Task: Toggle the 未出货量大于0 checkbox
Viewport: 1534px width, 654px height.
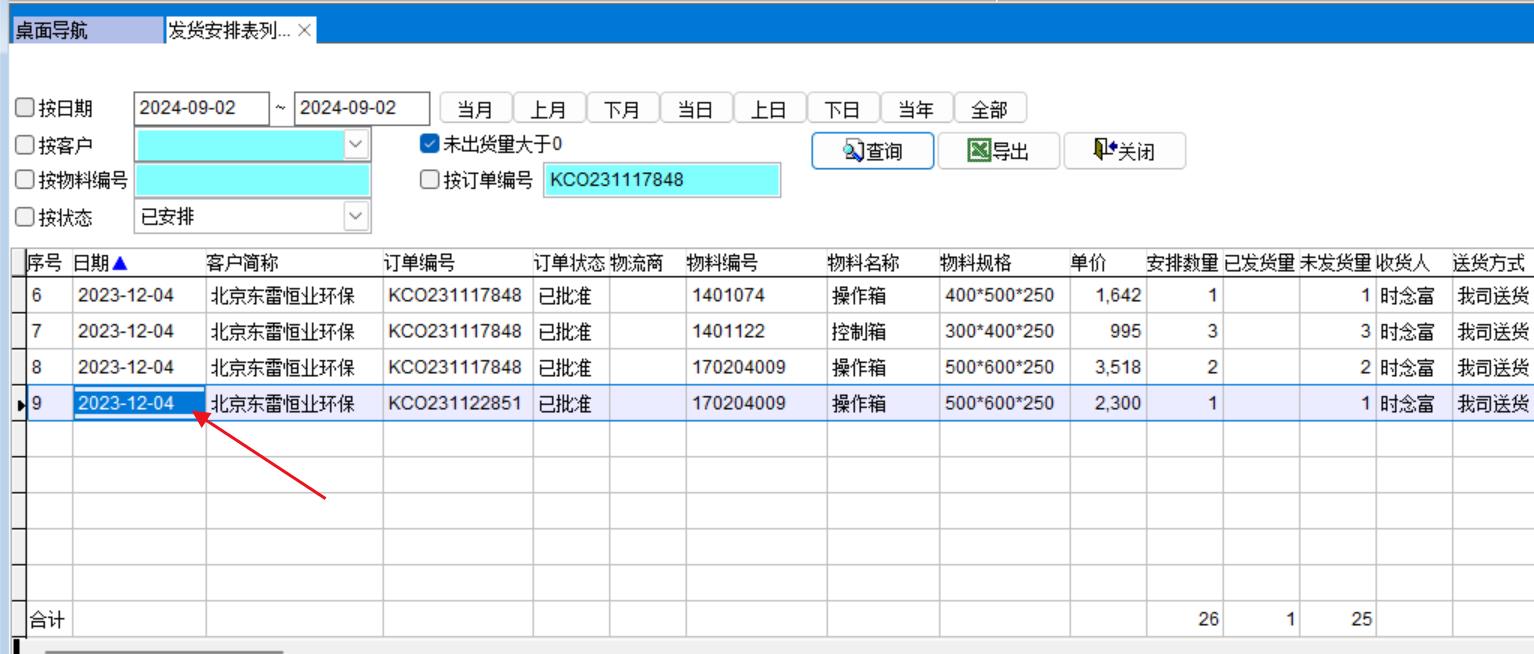Action: [430, 144]
